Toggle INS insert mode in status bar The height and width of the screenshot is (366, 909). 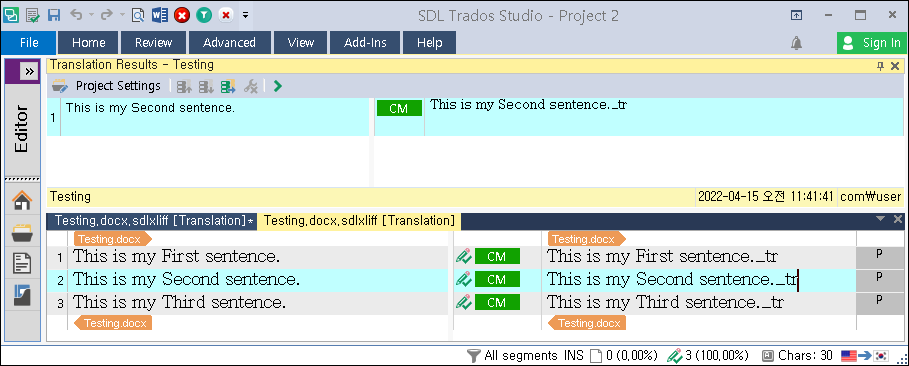pyautogui.click(x=574, y=355)
